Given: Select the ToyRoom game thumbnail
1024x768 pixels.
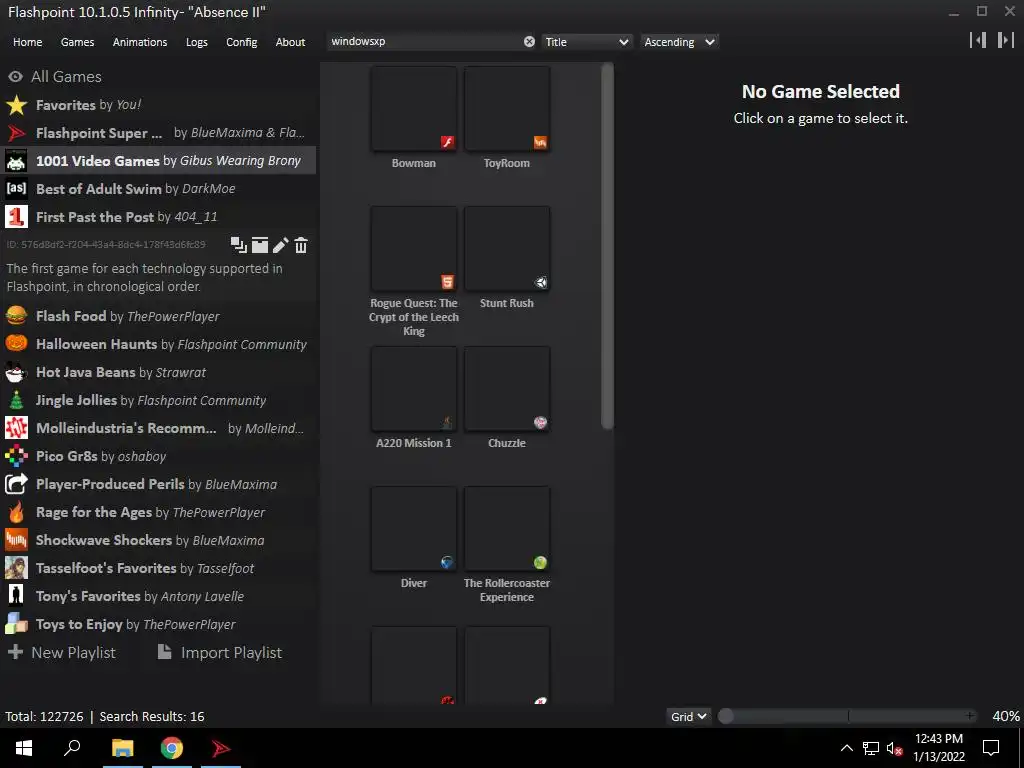Looking at the screenshot, I should click(x=507, y=109).
